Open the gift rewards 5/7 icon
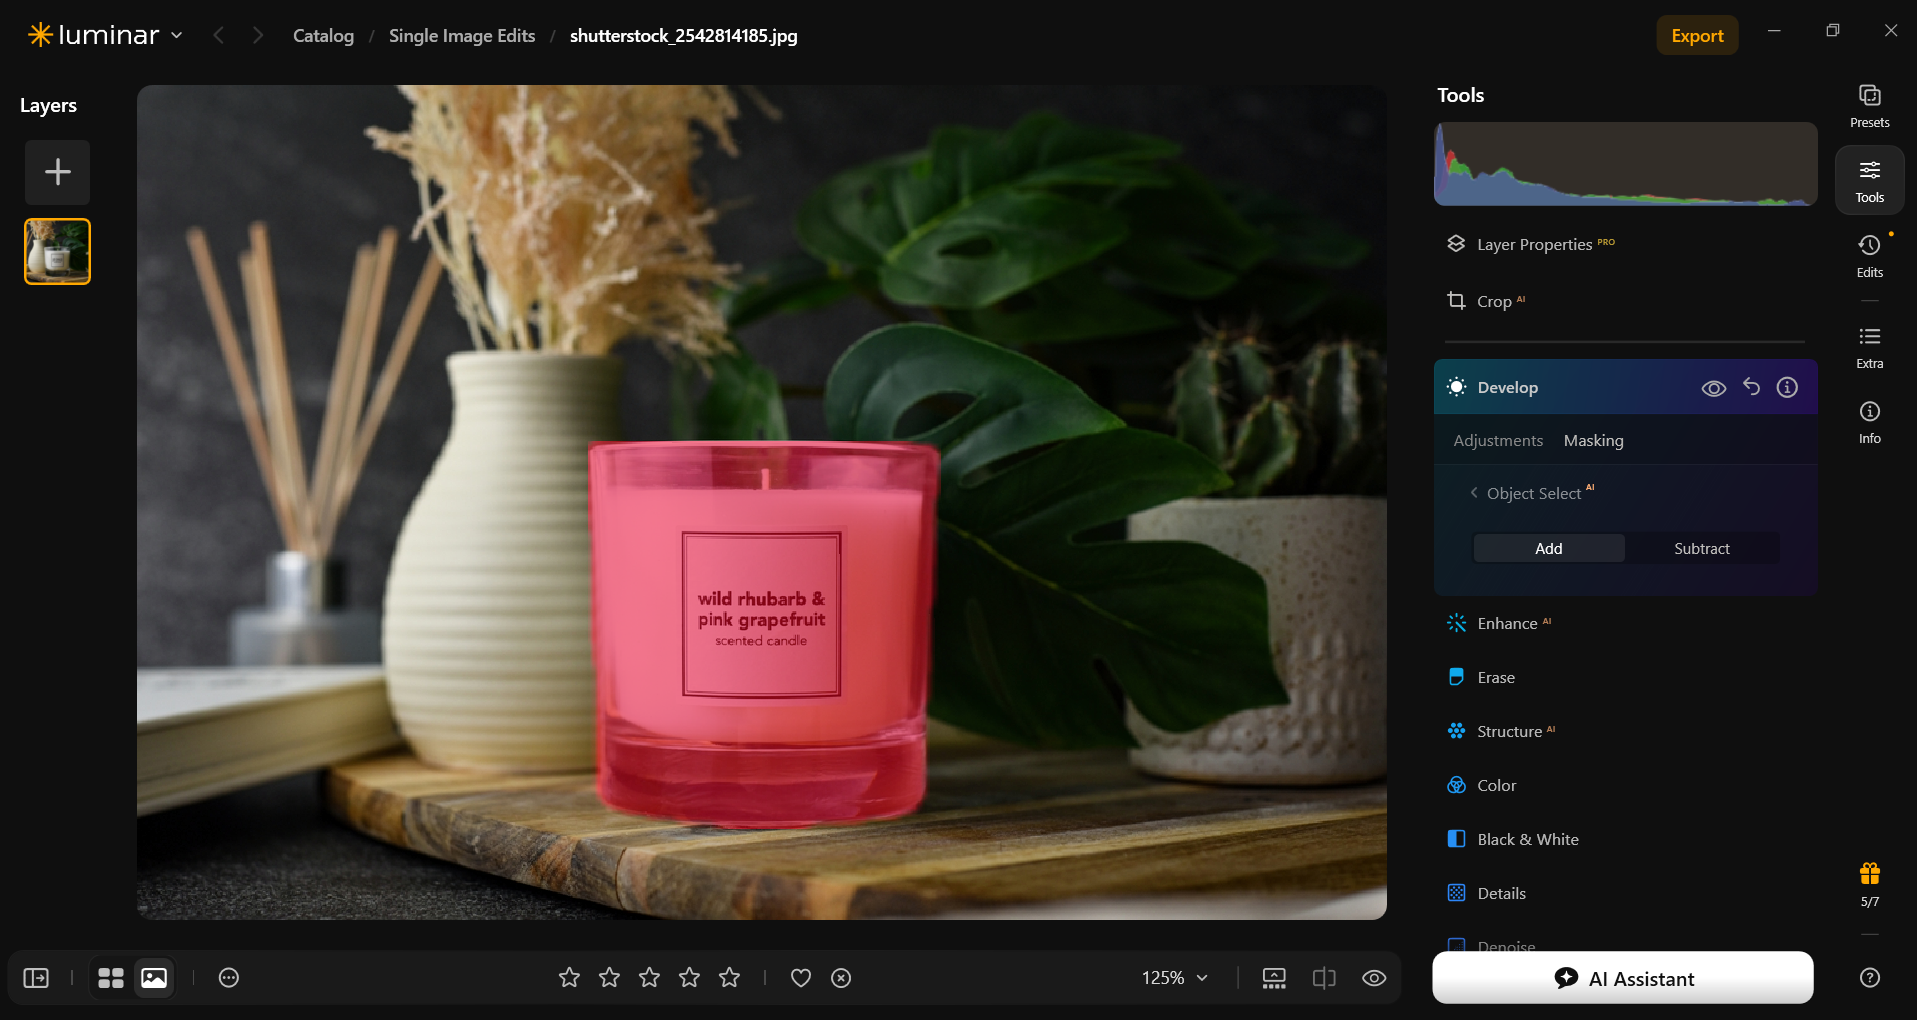 [x=1869, y=884]
